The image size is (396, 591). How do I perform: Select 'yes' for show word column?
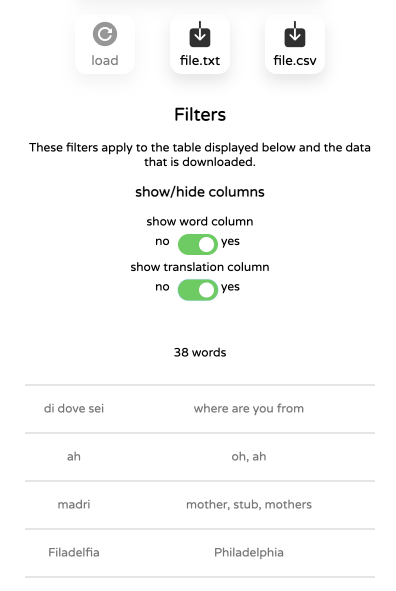tap(230, 242)
